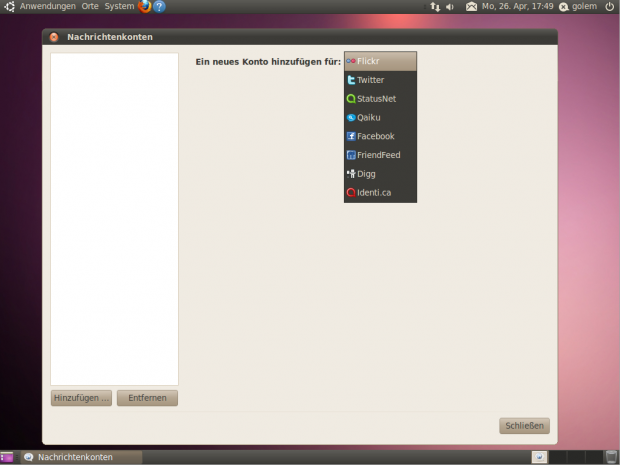Select Flickr from the account list
620x465 pixels.
(x=380, y=61)
